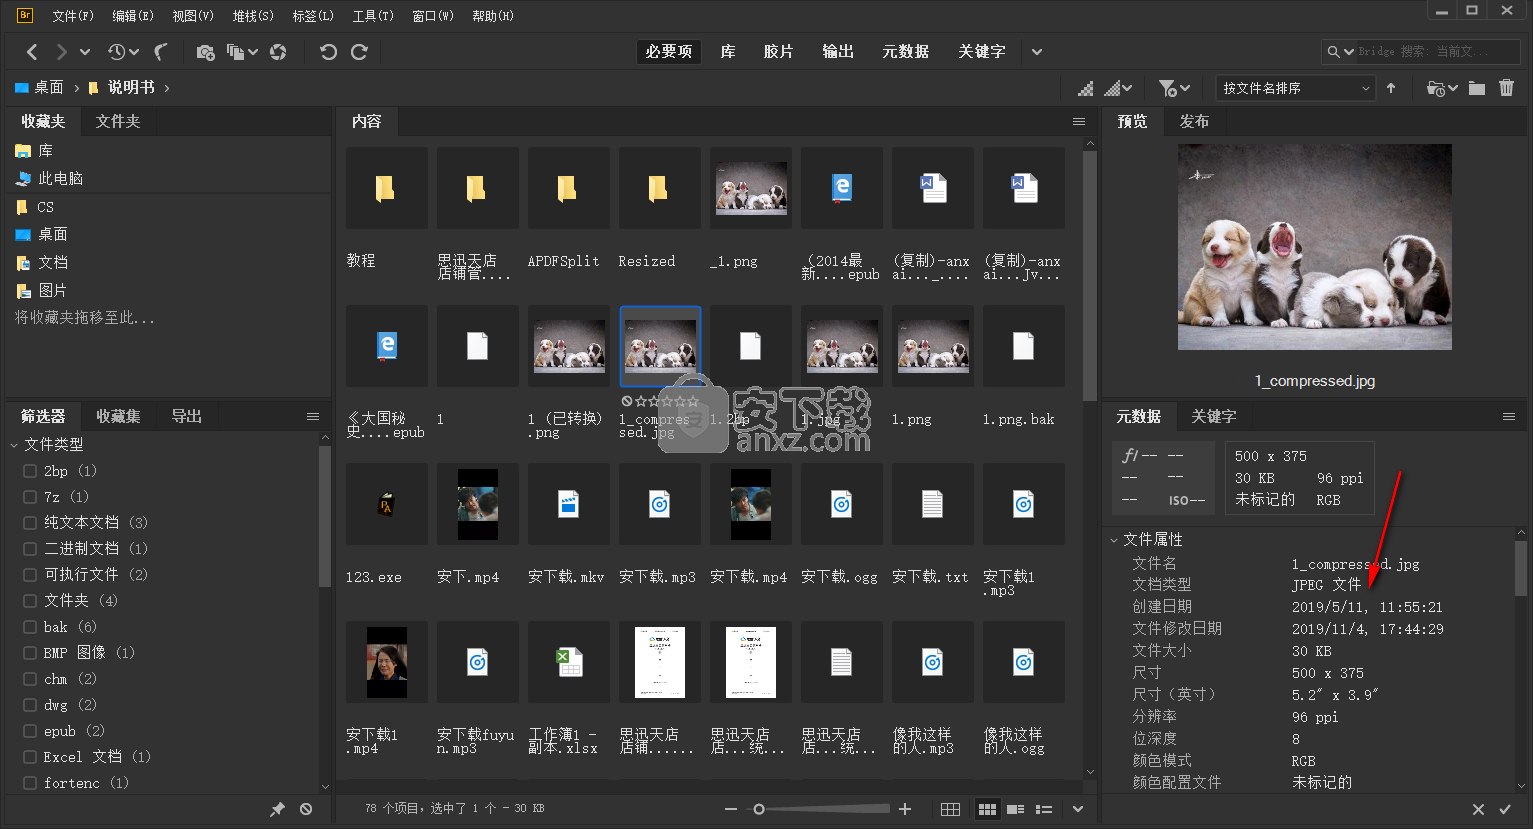The width and height of the screenshot is (1533, 829).
Task: Click the filter by rating funnel icon
Action: pyautogui.click(x=1167, y=88)
